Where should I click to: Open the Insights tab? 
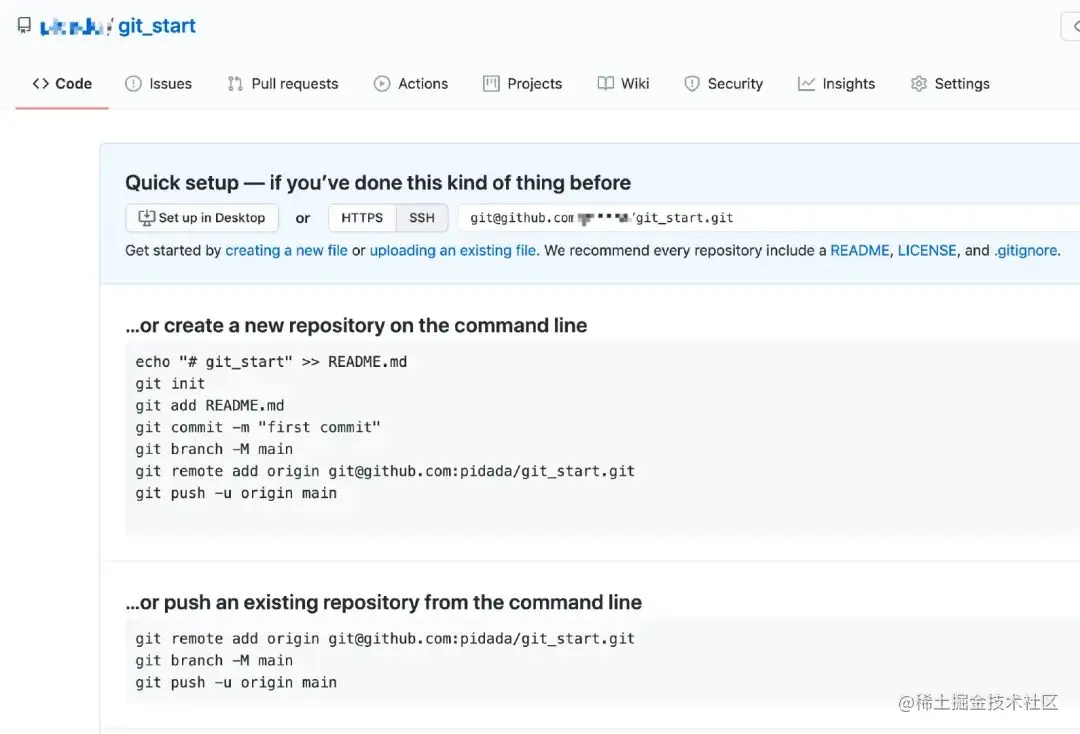836,83
